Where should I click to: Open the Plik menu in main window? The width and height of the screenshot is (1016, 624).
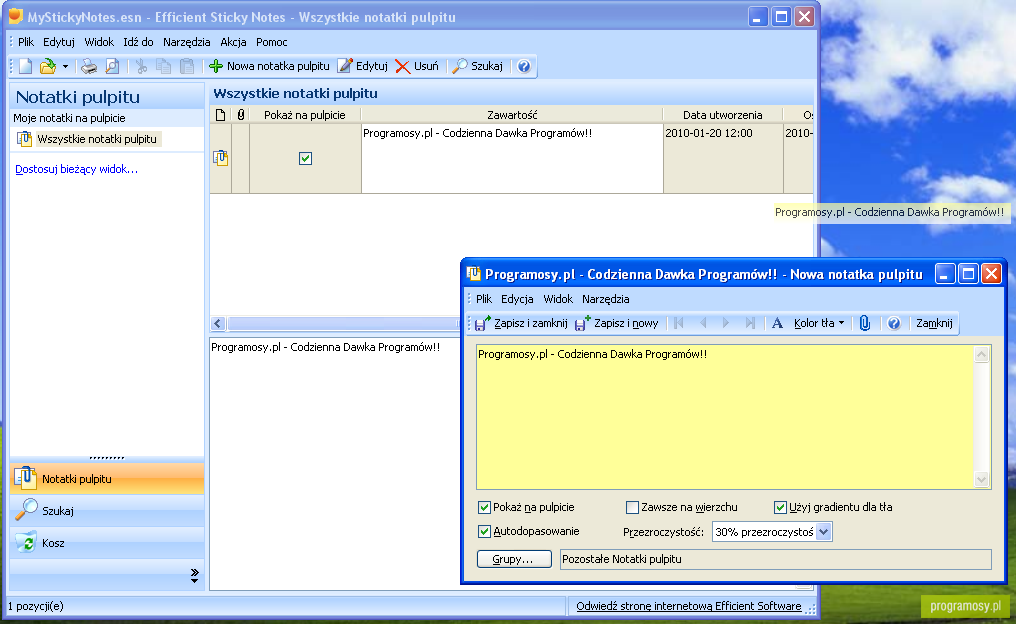pos(26,42)
